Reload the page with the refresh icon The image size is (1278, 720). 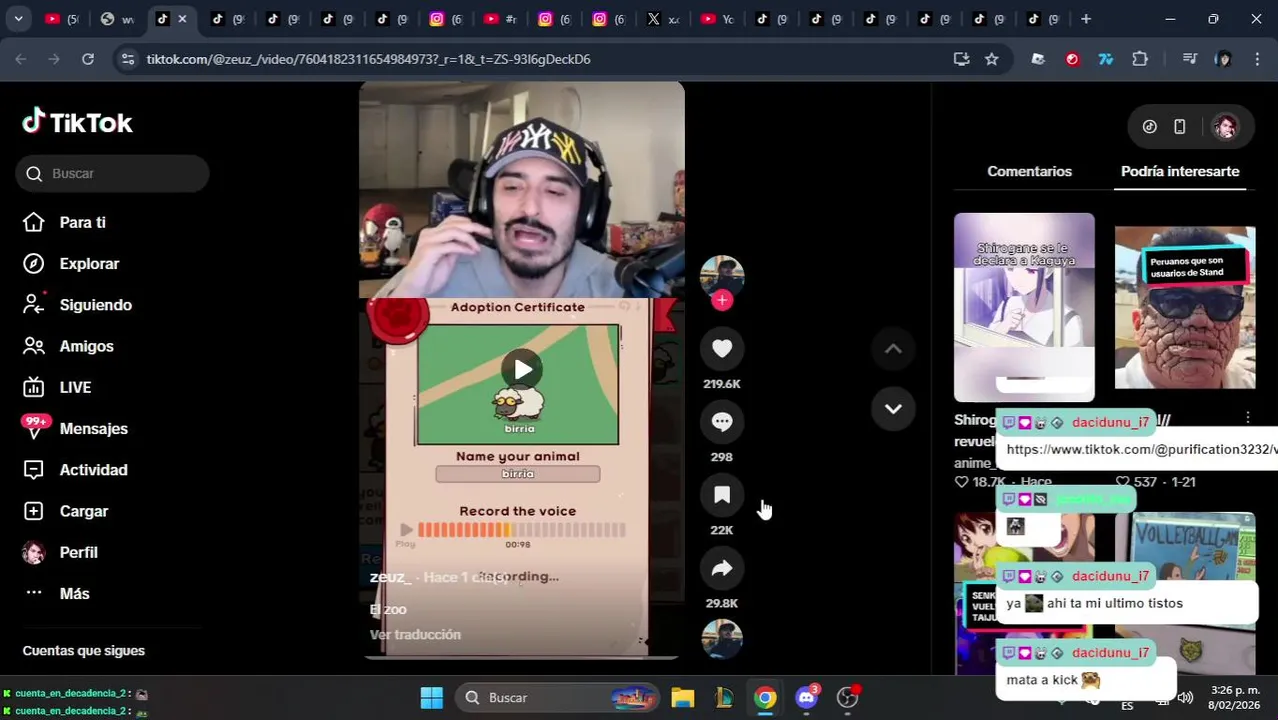(x=88, y=59)
